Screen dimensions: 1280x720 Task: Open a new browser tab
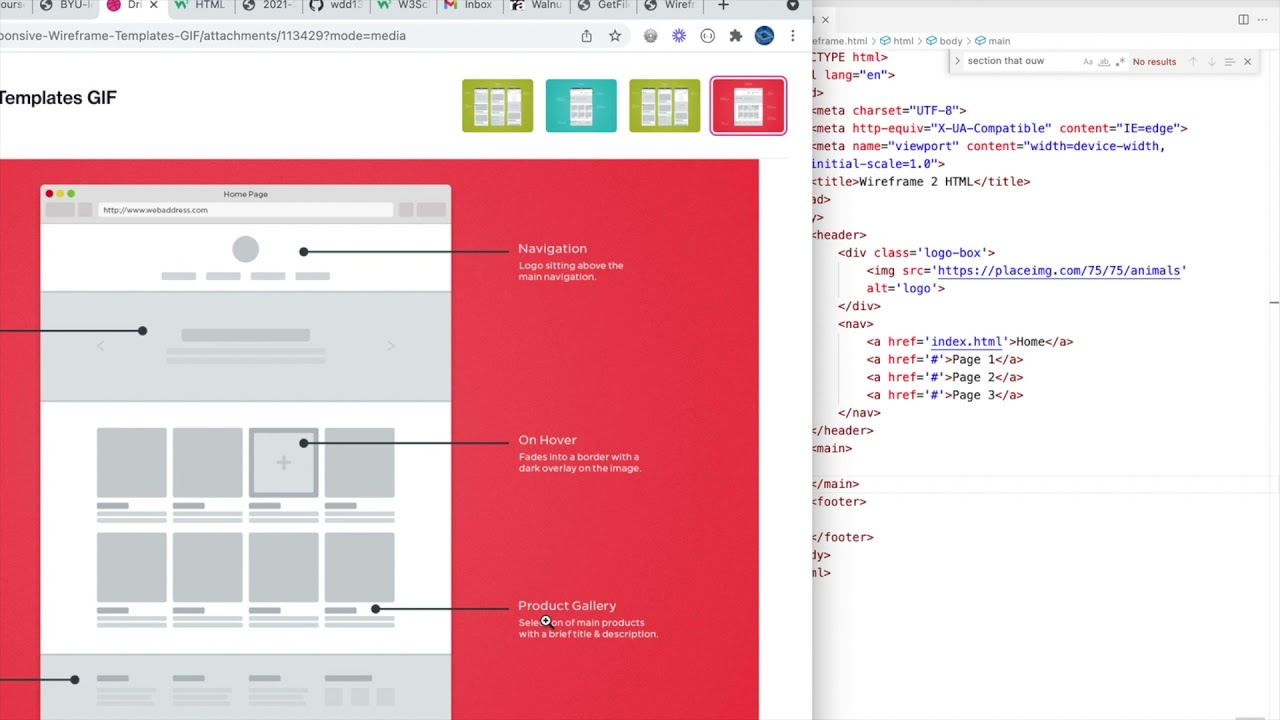pos(723,5)
